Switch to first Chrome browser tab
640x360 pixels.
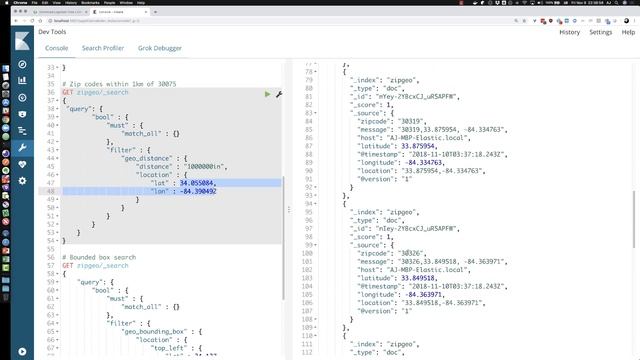click(x=60, y=12)
